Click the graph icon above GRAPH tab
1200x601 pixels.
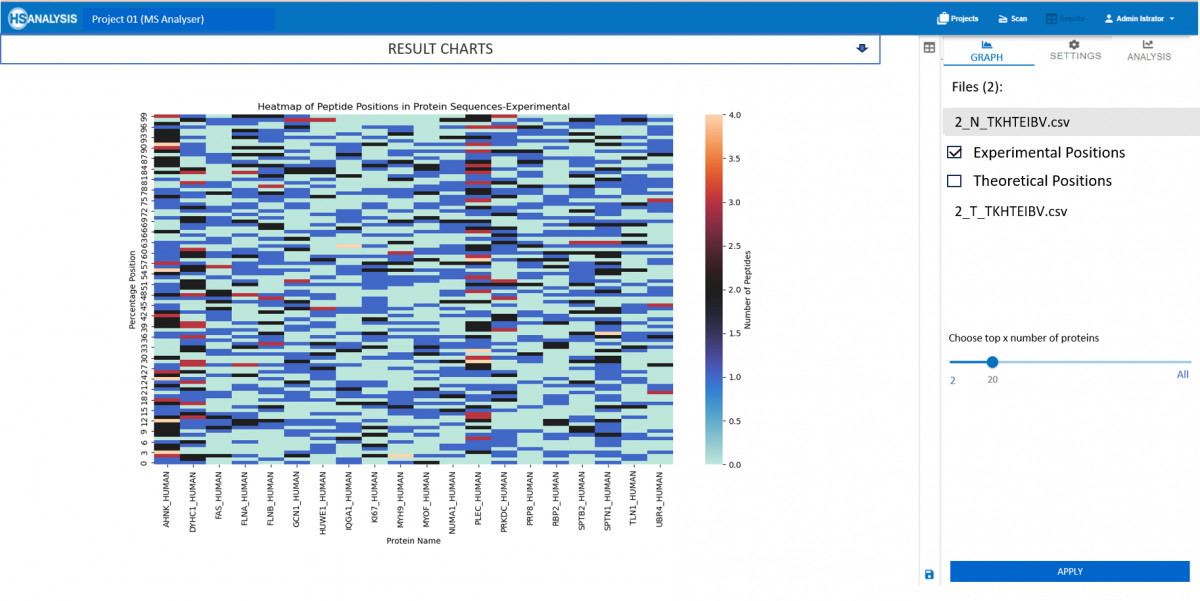[x=986, y=43]
